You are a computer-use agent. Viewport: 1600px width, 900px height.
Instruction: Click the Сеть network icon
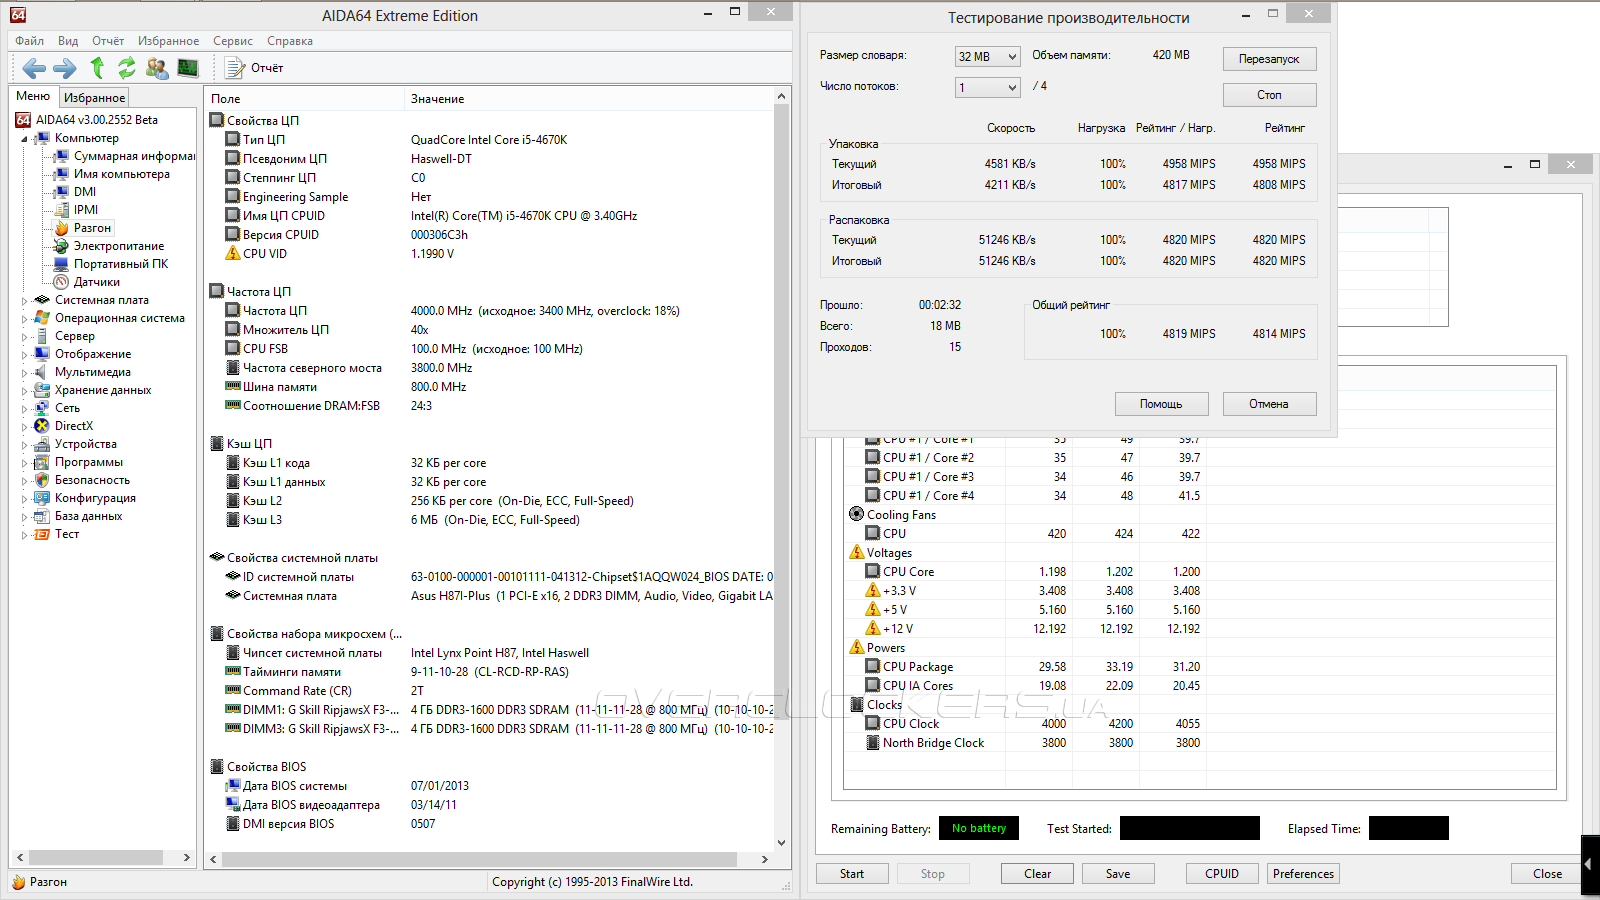click(x=42, y=408)
